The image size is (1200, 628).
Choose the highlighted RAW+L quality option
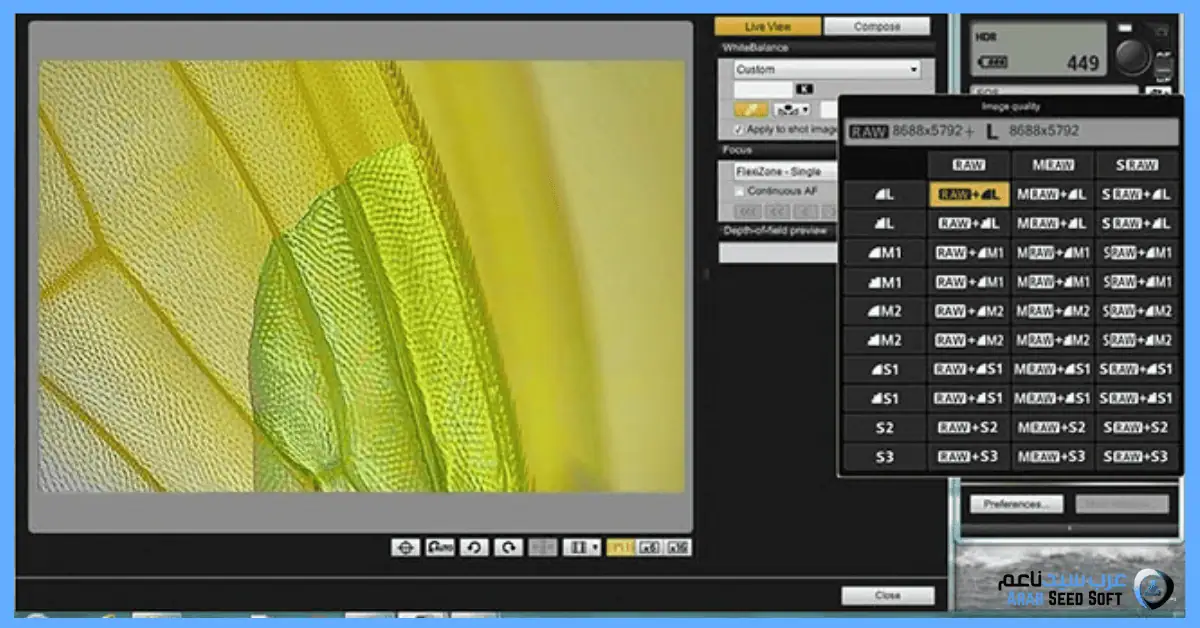tap(968, 195)
